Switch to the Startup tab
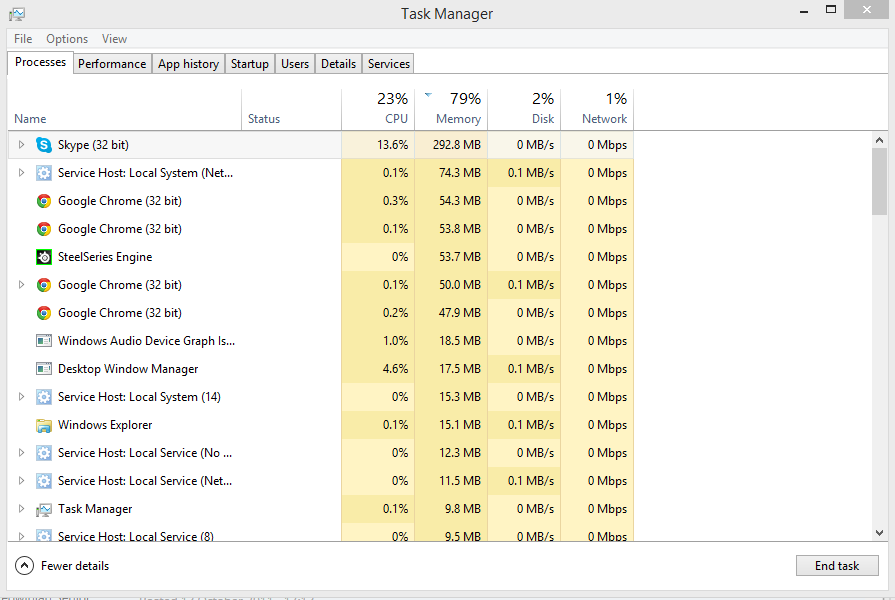 pyautogui.click(x=249, y=63)
